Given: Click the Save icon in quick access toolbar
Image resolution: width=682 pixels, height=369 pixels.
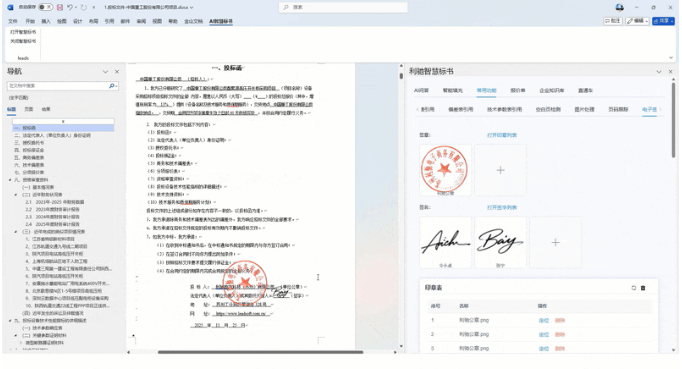Looking at the screenshot, I should pos(60,7).
